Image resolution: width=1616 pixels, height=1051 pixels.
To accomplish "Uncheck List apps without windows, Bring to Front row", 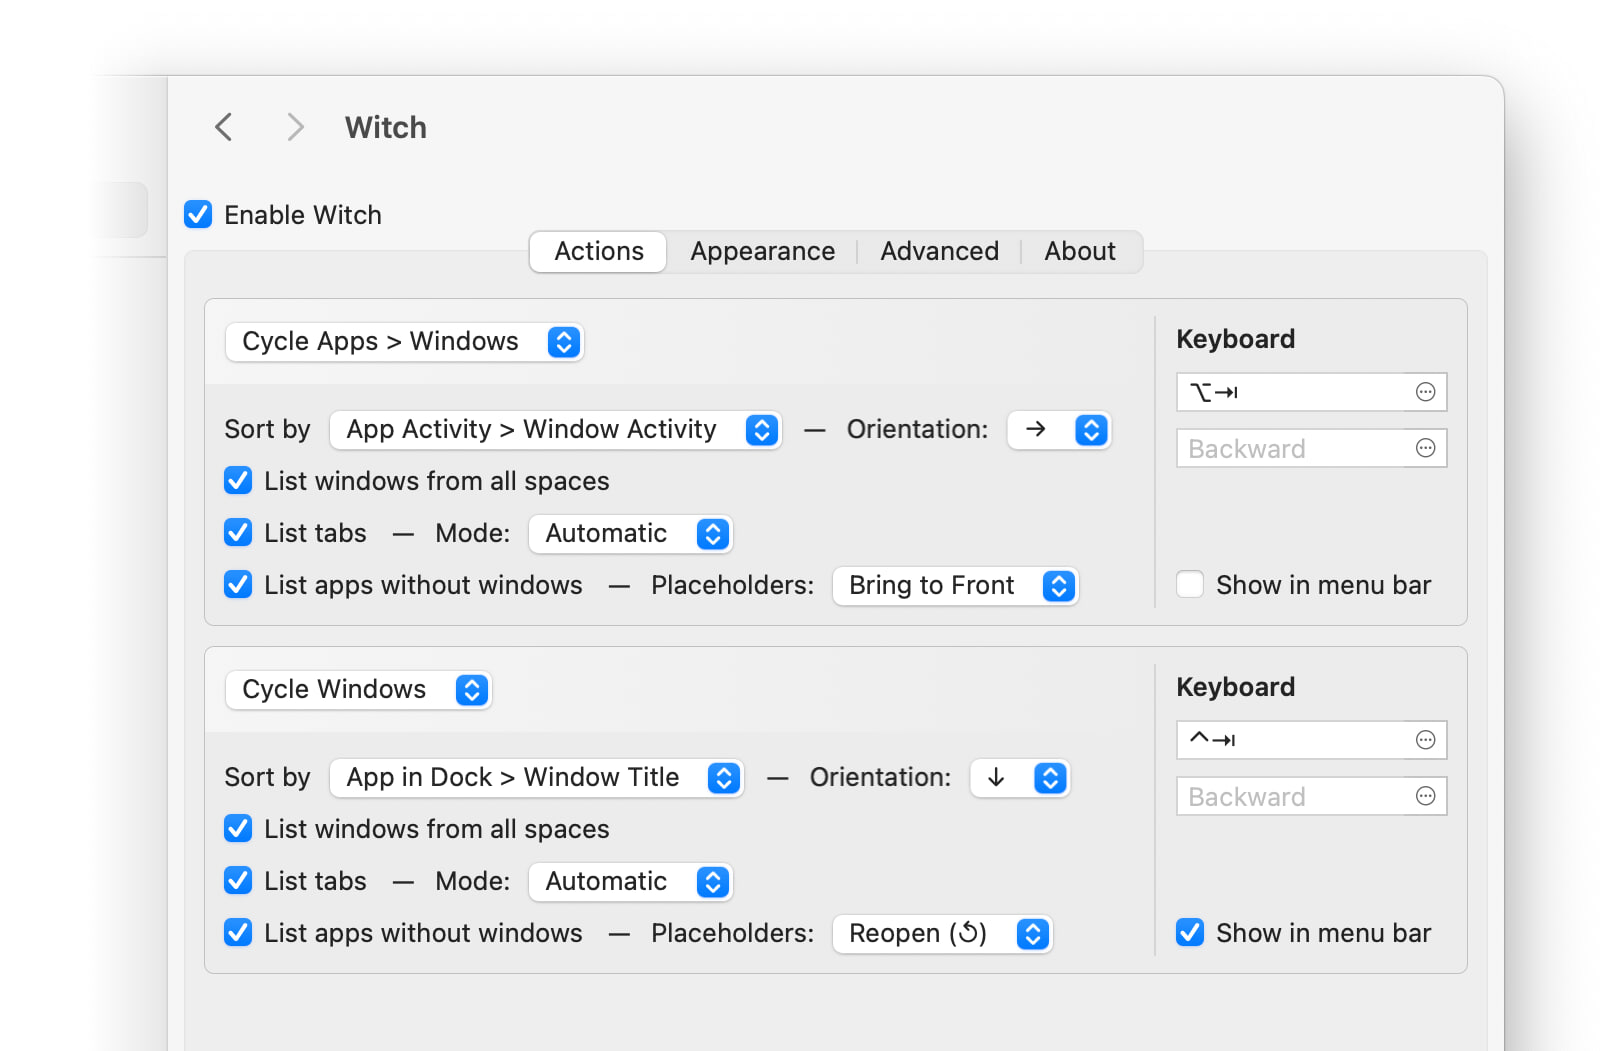I will [238, 584].
